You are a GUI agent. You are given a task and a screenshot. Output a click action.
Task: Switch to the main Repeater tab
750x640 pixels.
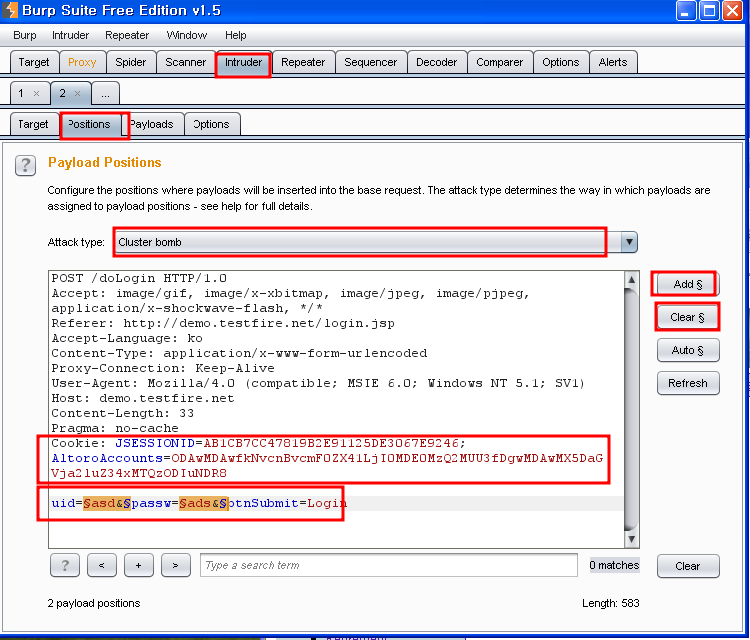coord(303,62)
